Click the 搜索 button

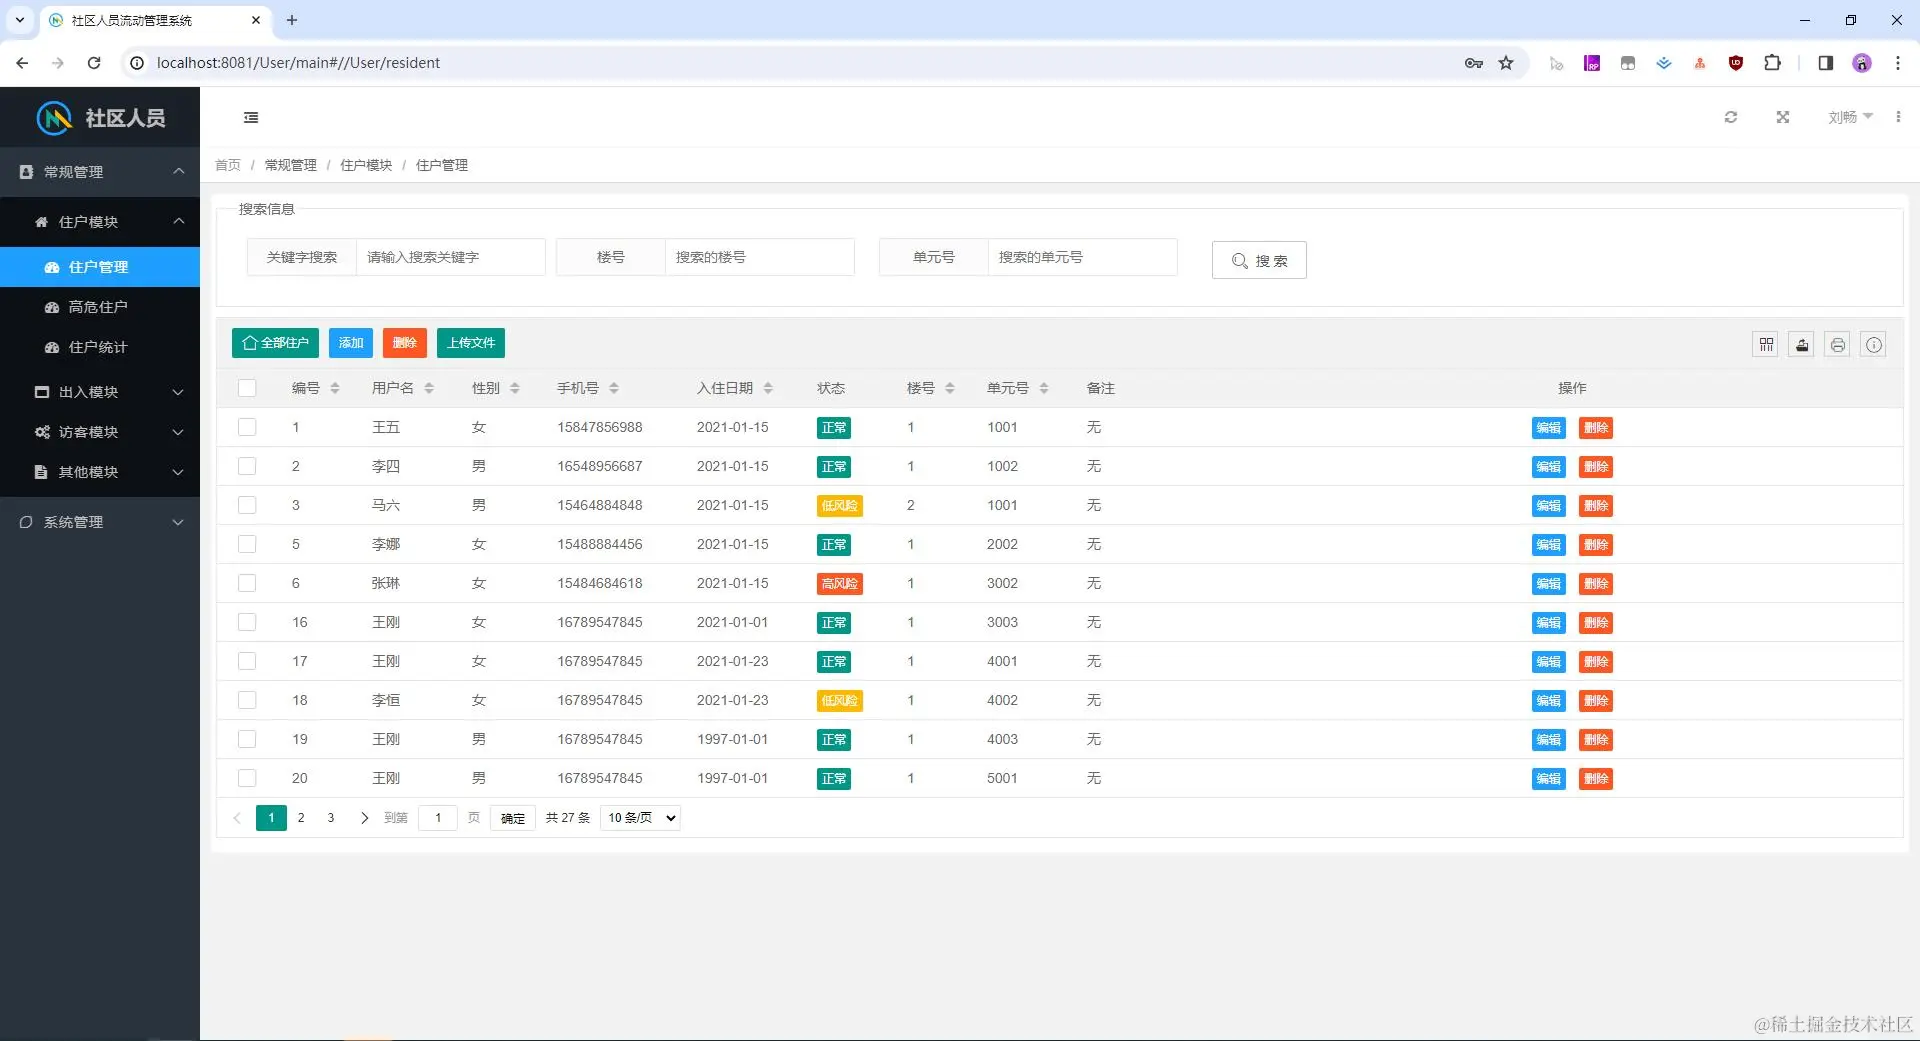click(x=1259, y=260)
